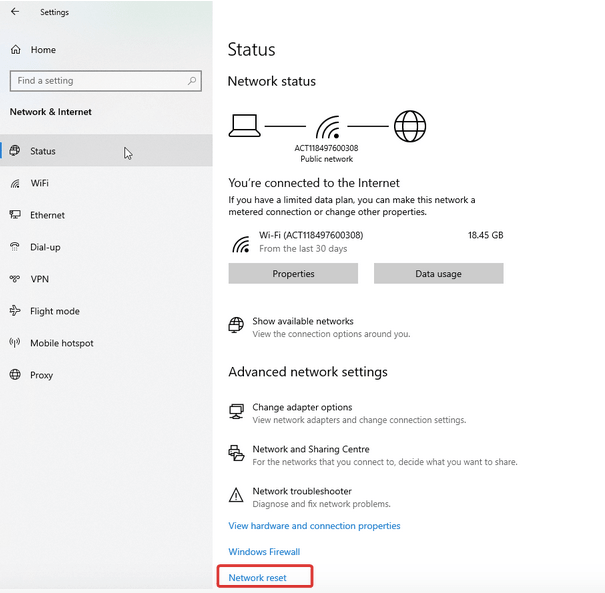The width and height of the screenshot is (605, 593).
Task: Click the Wi-Fi (ACT118497600308) label
Action: (x=311, y=235)
